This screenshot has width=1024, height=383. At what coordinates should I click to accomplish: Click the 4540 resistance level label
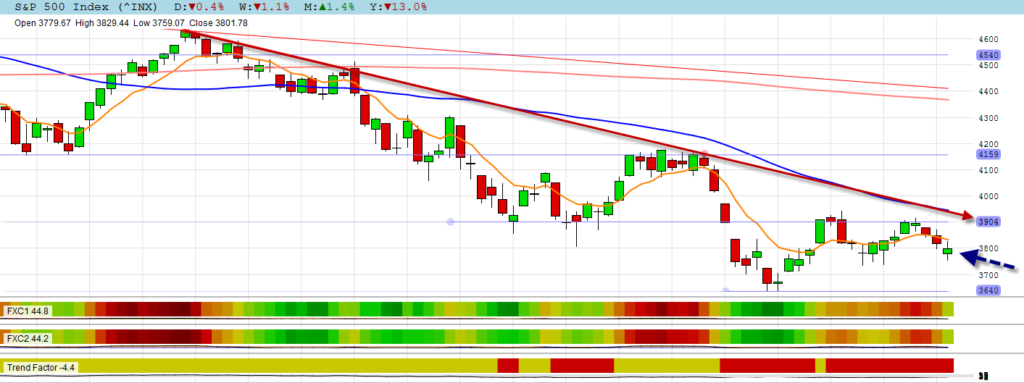click(x=988, y=56)
